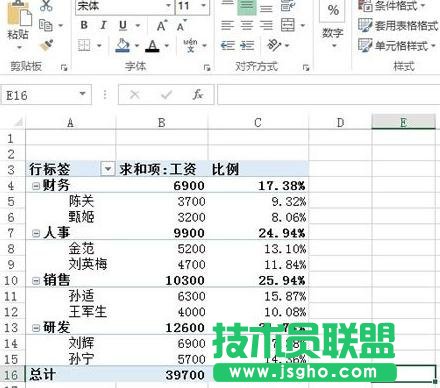Open the font name 宋体 dropdown
The width and height of the screenshot is (440, 388).
[x=169, y=5]
